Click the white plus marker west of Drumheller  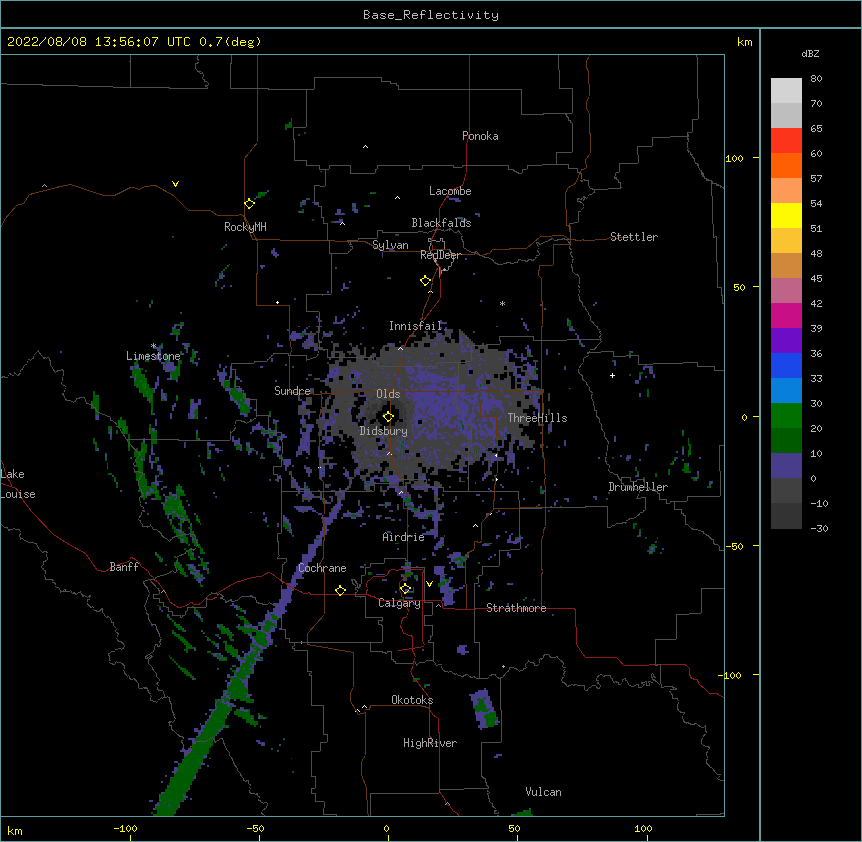tap(612, 375)
